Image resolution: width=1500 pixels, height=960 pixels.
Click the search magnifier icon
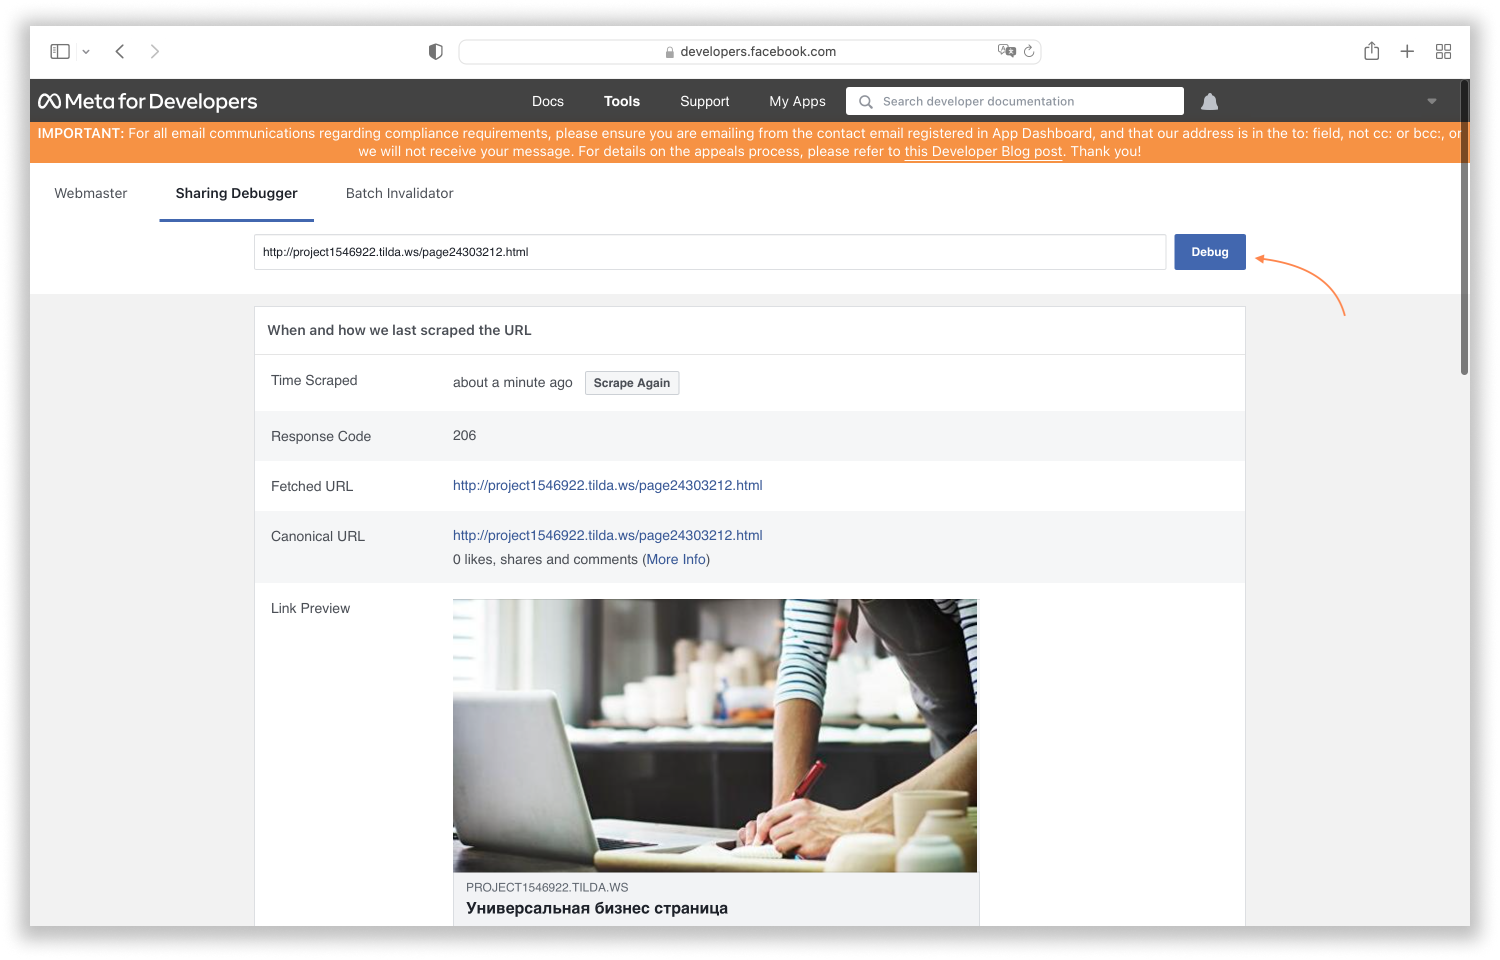(x=866, y=102)
